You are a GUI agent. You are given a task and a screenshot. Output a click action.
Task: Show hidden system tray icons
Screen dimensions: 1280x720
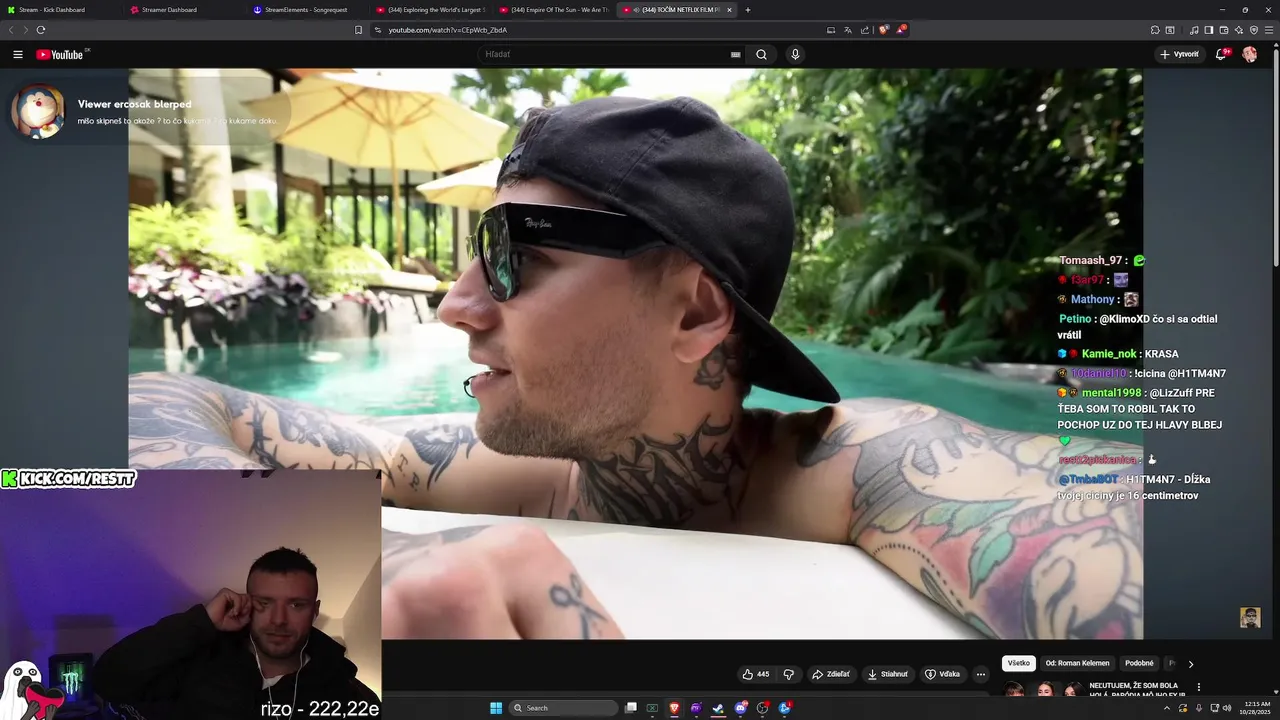1166,708
